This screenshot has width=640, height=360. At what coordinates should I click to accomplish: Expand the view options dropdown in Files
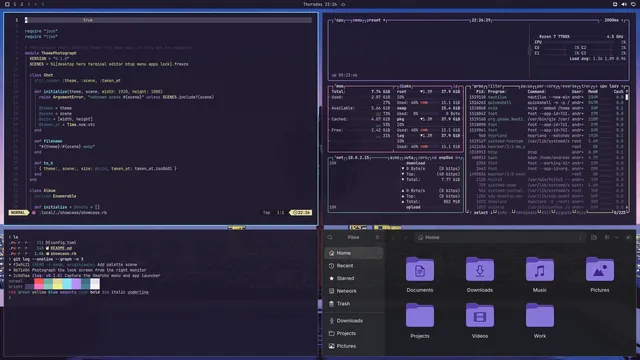point(617,238)
